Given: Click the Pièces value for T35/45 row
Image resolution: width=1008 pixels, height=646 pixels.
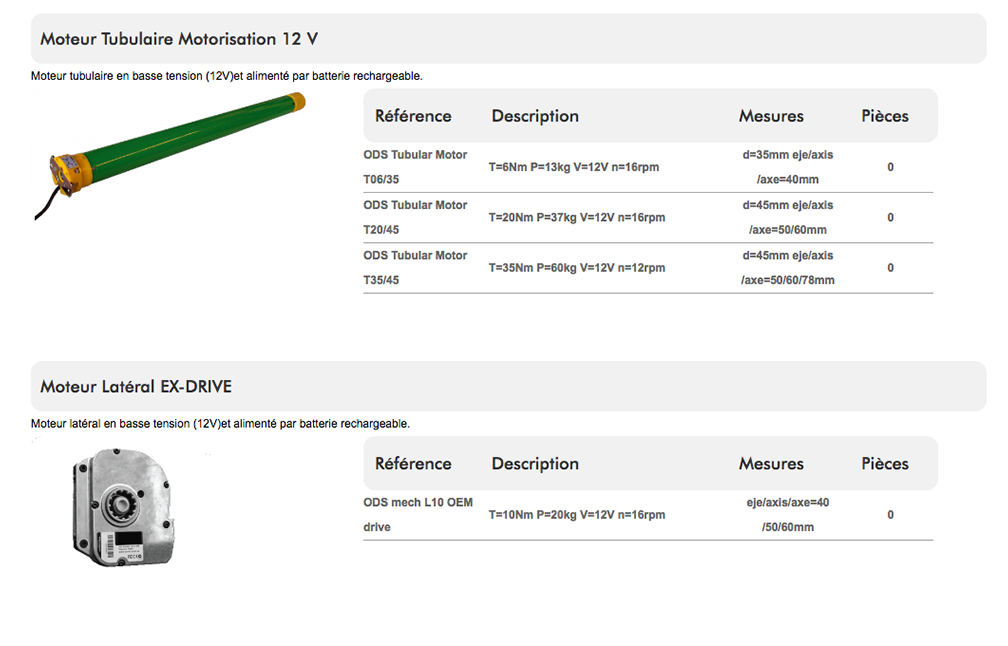Looking at the screenshot, I should pos(890,267).
